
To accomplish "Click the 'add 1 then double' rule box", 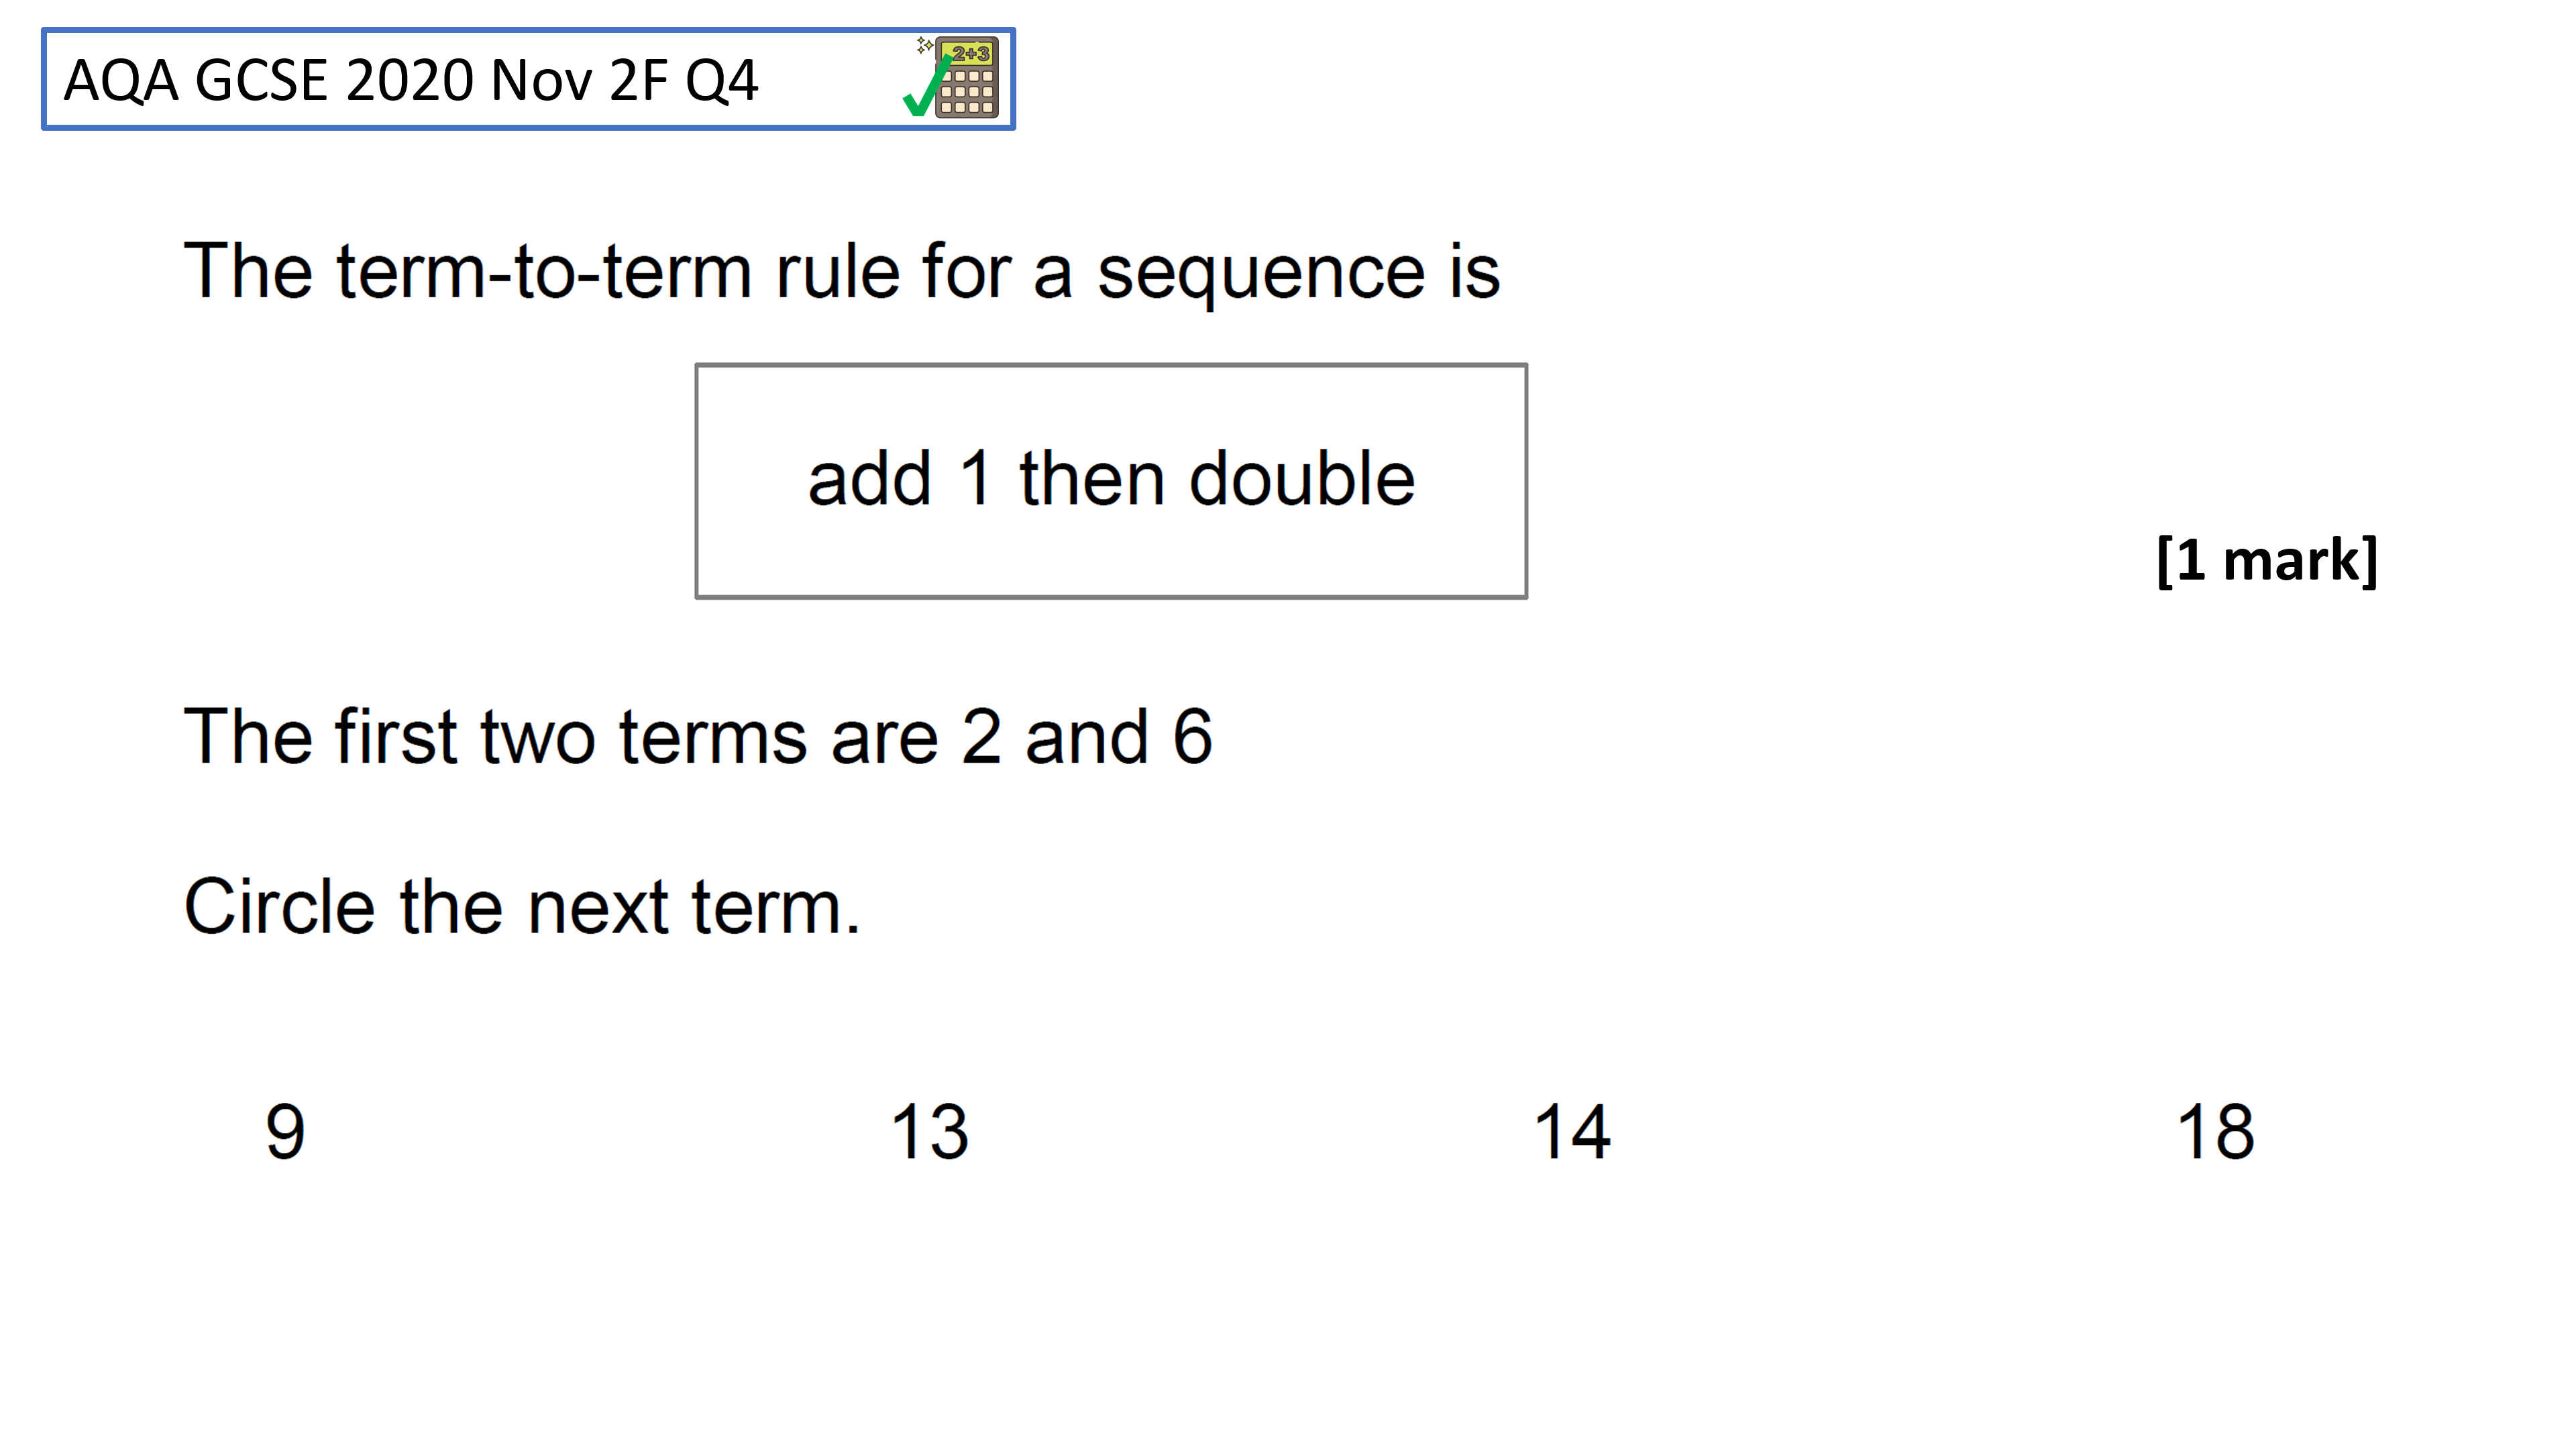I will click(x=1111, y=481).
